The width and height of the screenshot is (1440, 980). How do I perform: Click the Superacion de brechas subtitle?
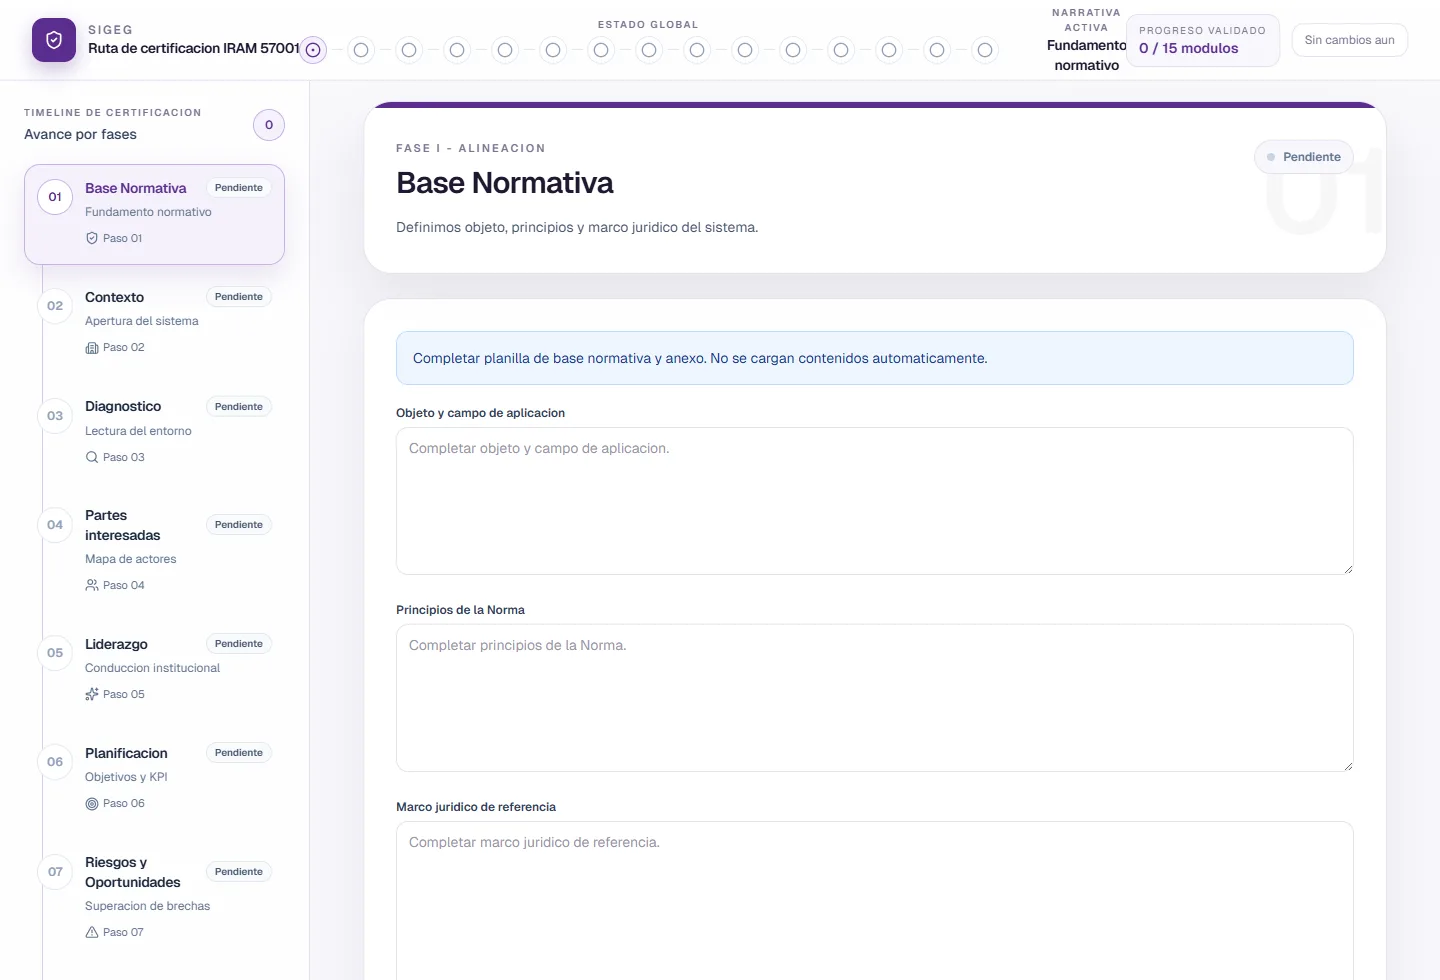[x=148, y=906]
